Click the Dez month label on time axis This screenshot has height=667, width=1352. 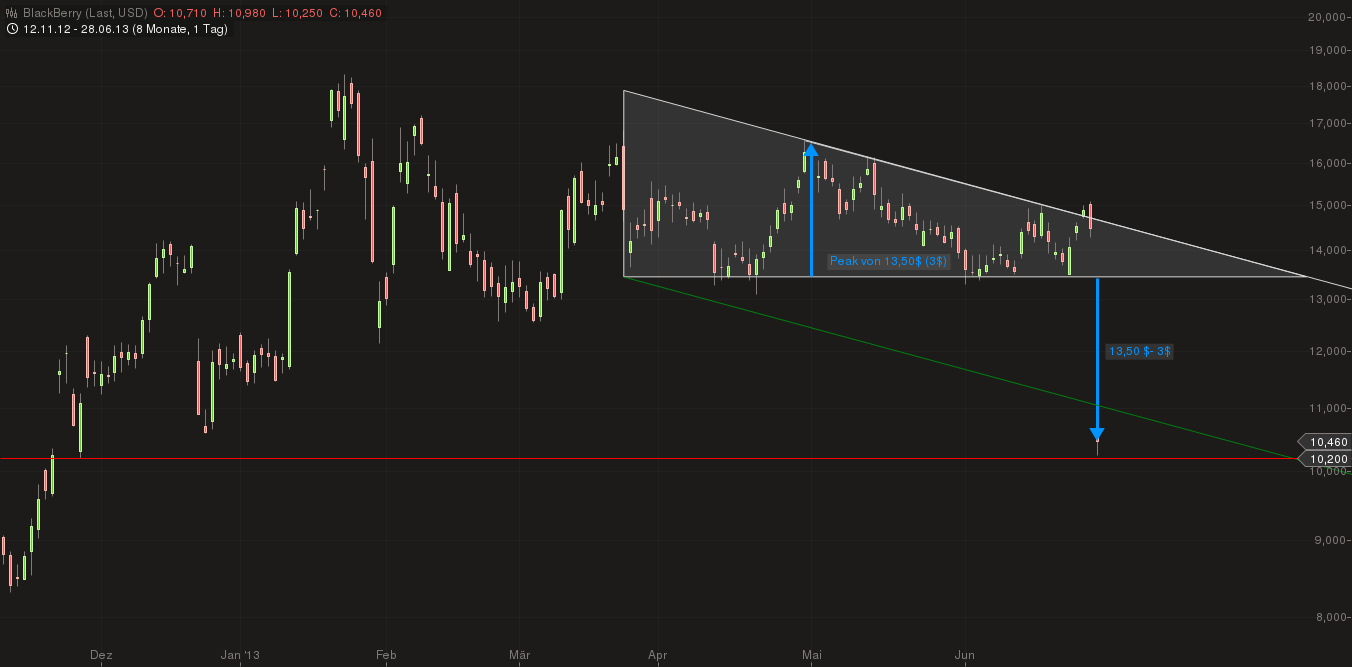[x=100, y=655]
